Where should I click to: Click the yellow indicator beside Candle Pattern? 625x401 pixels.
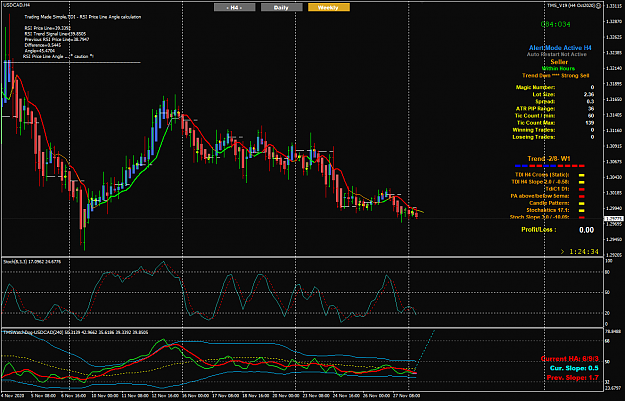tap(582, 203)
